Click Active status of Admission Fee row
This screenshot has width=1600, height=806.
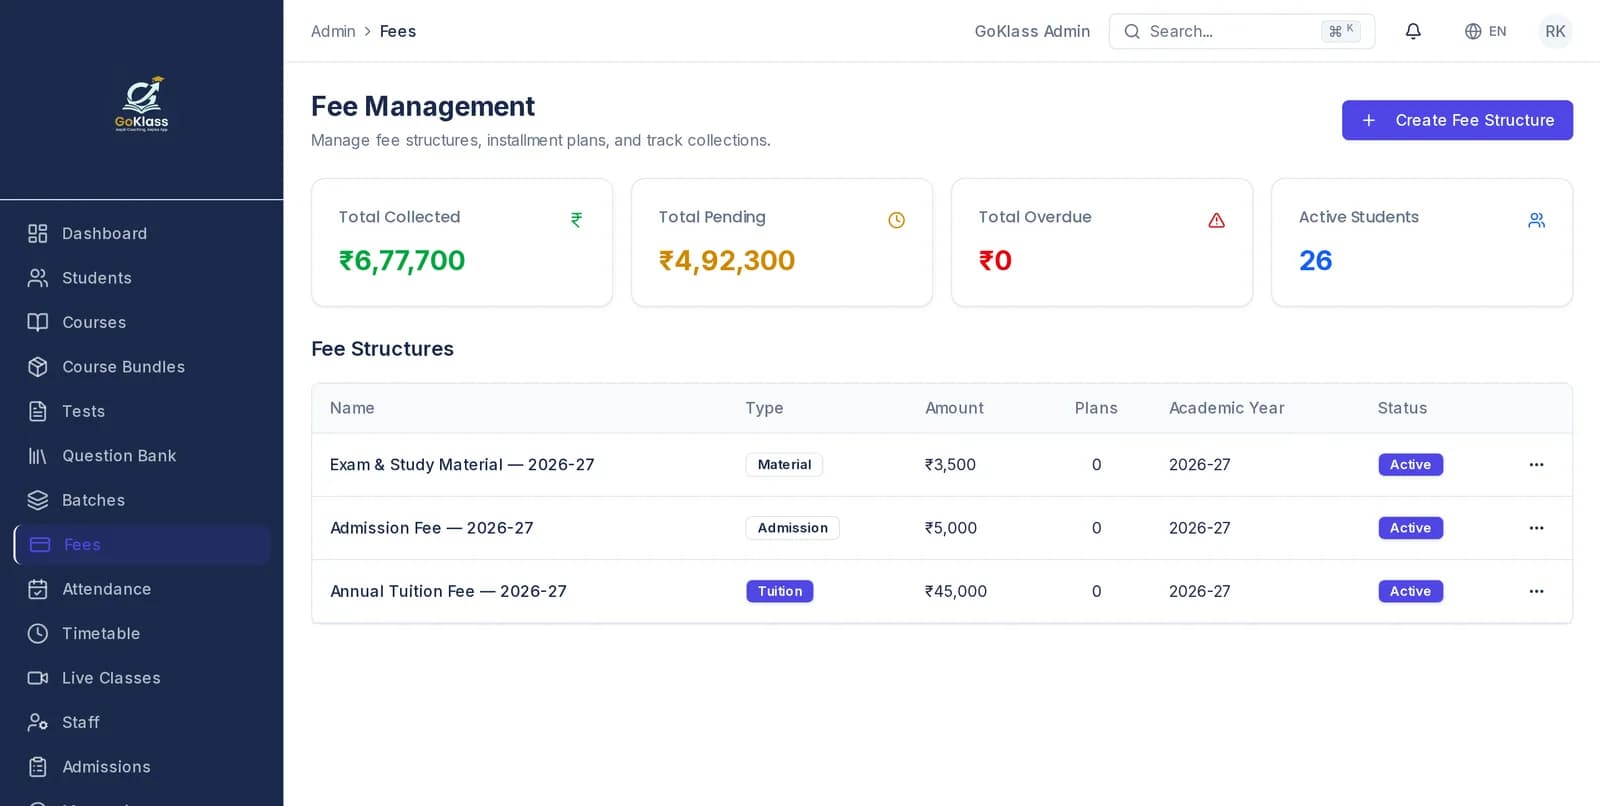pyautogui.click(x=1410, y=528)
